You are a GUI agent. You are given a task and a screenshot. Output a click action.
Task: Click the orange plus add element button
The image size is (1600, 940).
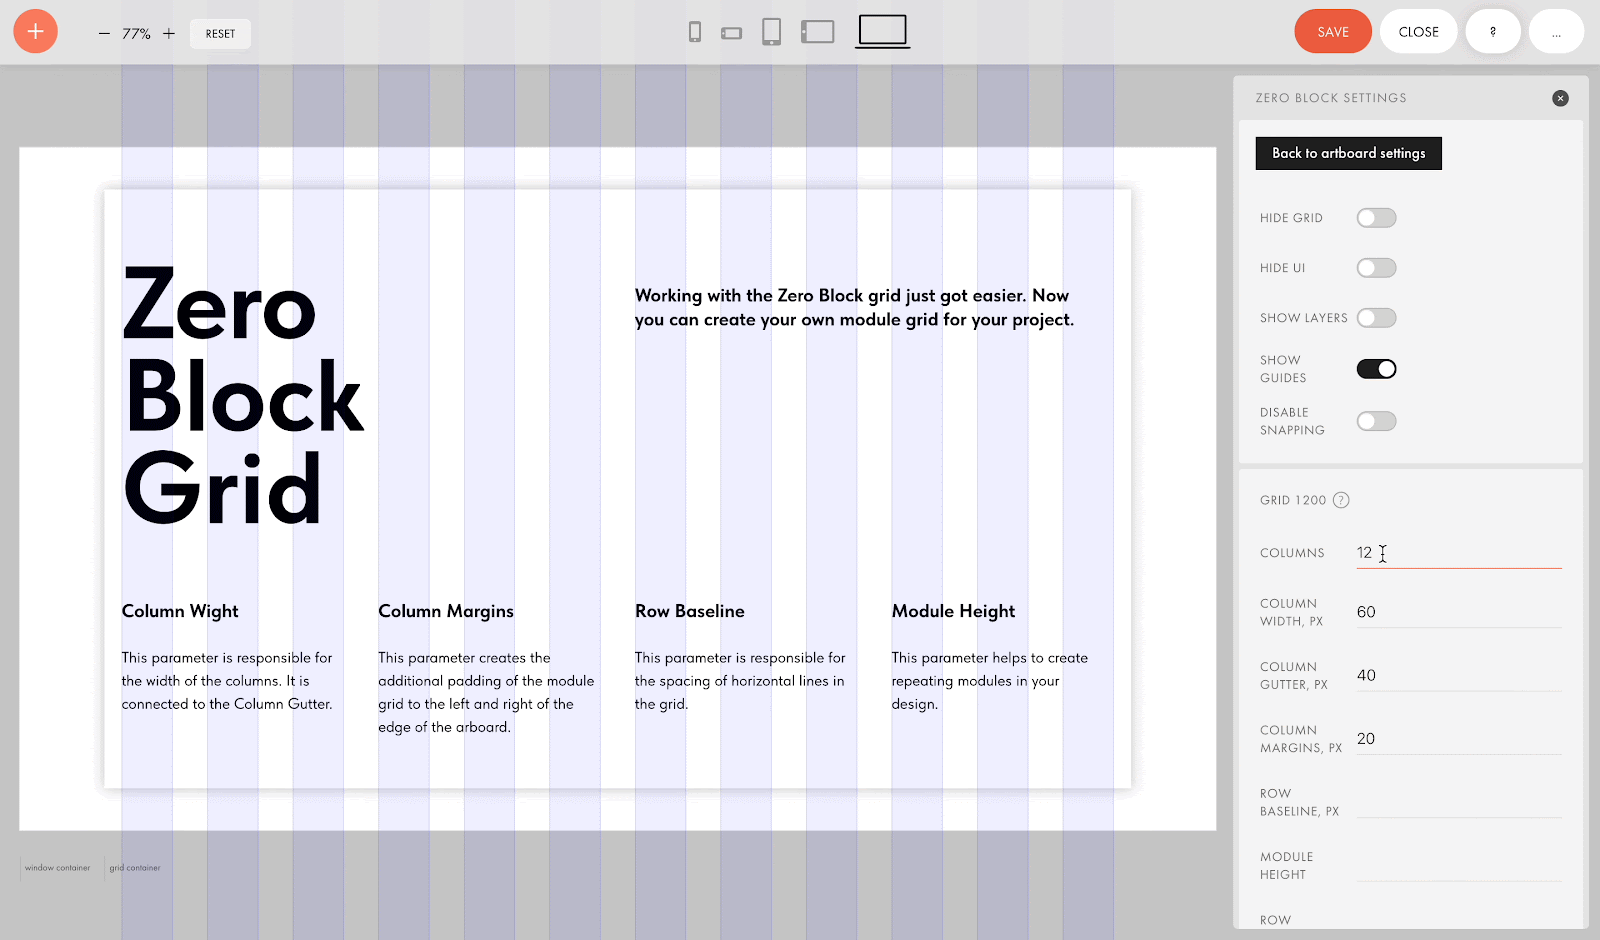tap(35, 32)
